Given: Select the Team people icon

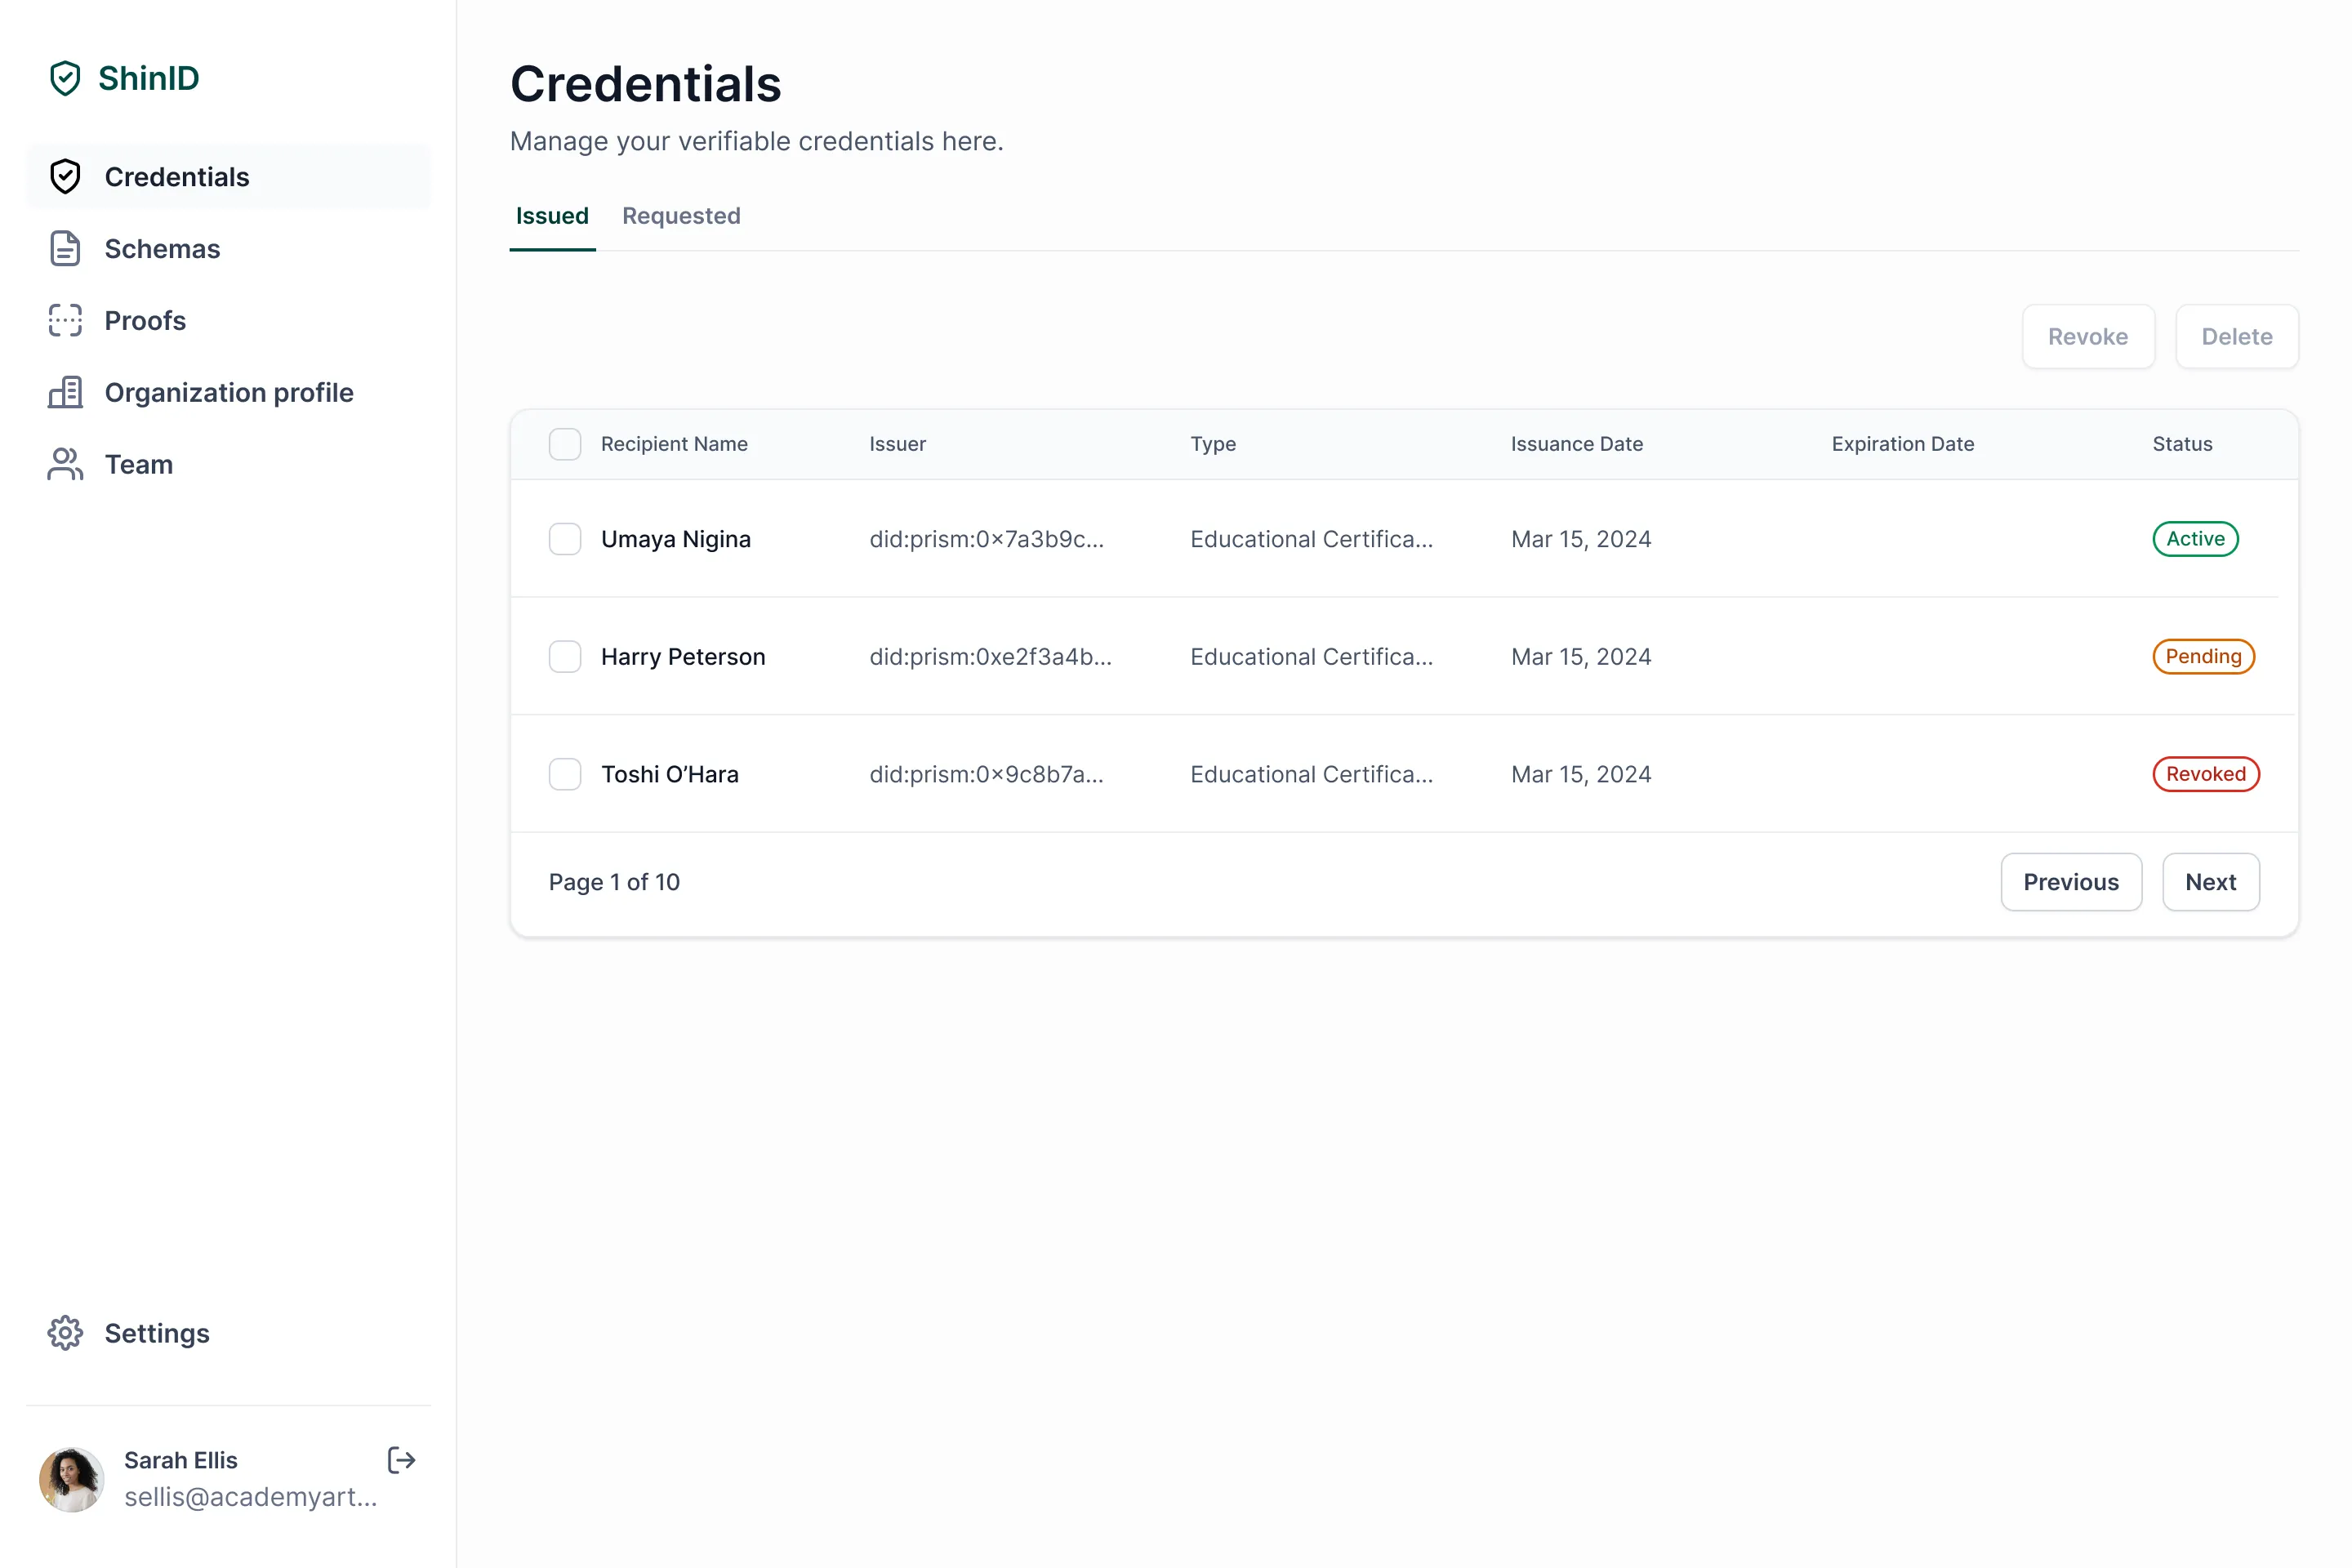Looking at the screenshot, I should click(65, 464).
